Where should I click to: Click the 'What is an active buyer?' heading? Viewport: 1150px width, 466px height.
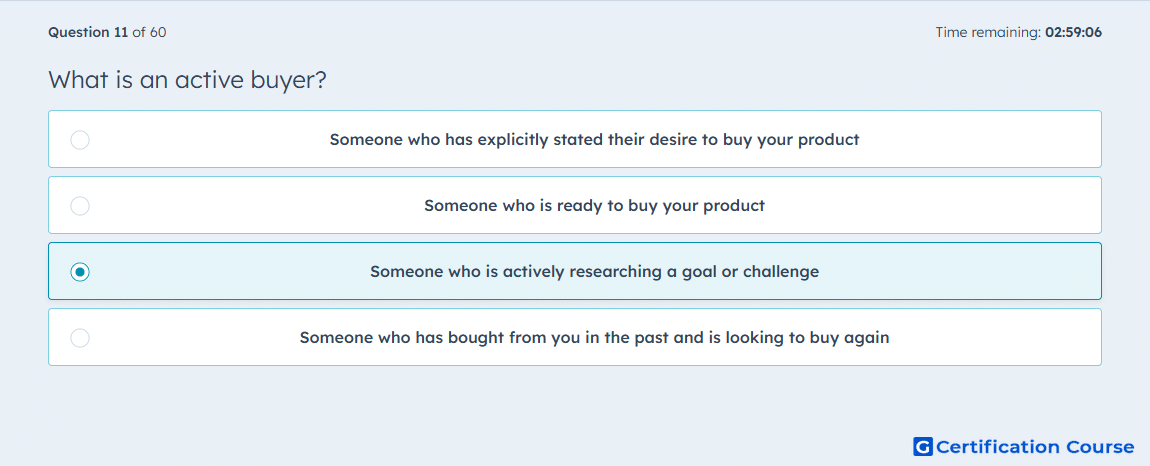(x=187, y=79)
